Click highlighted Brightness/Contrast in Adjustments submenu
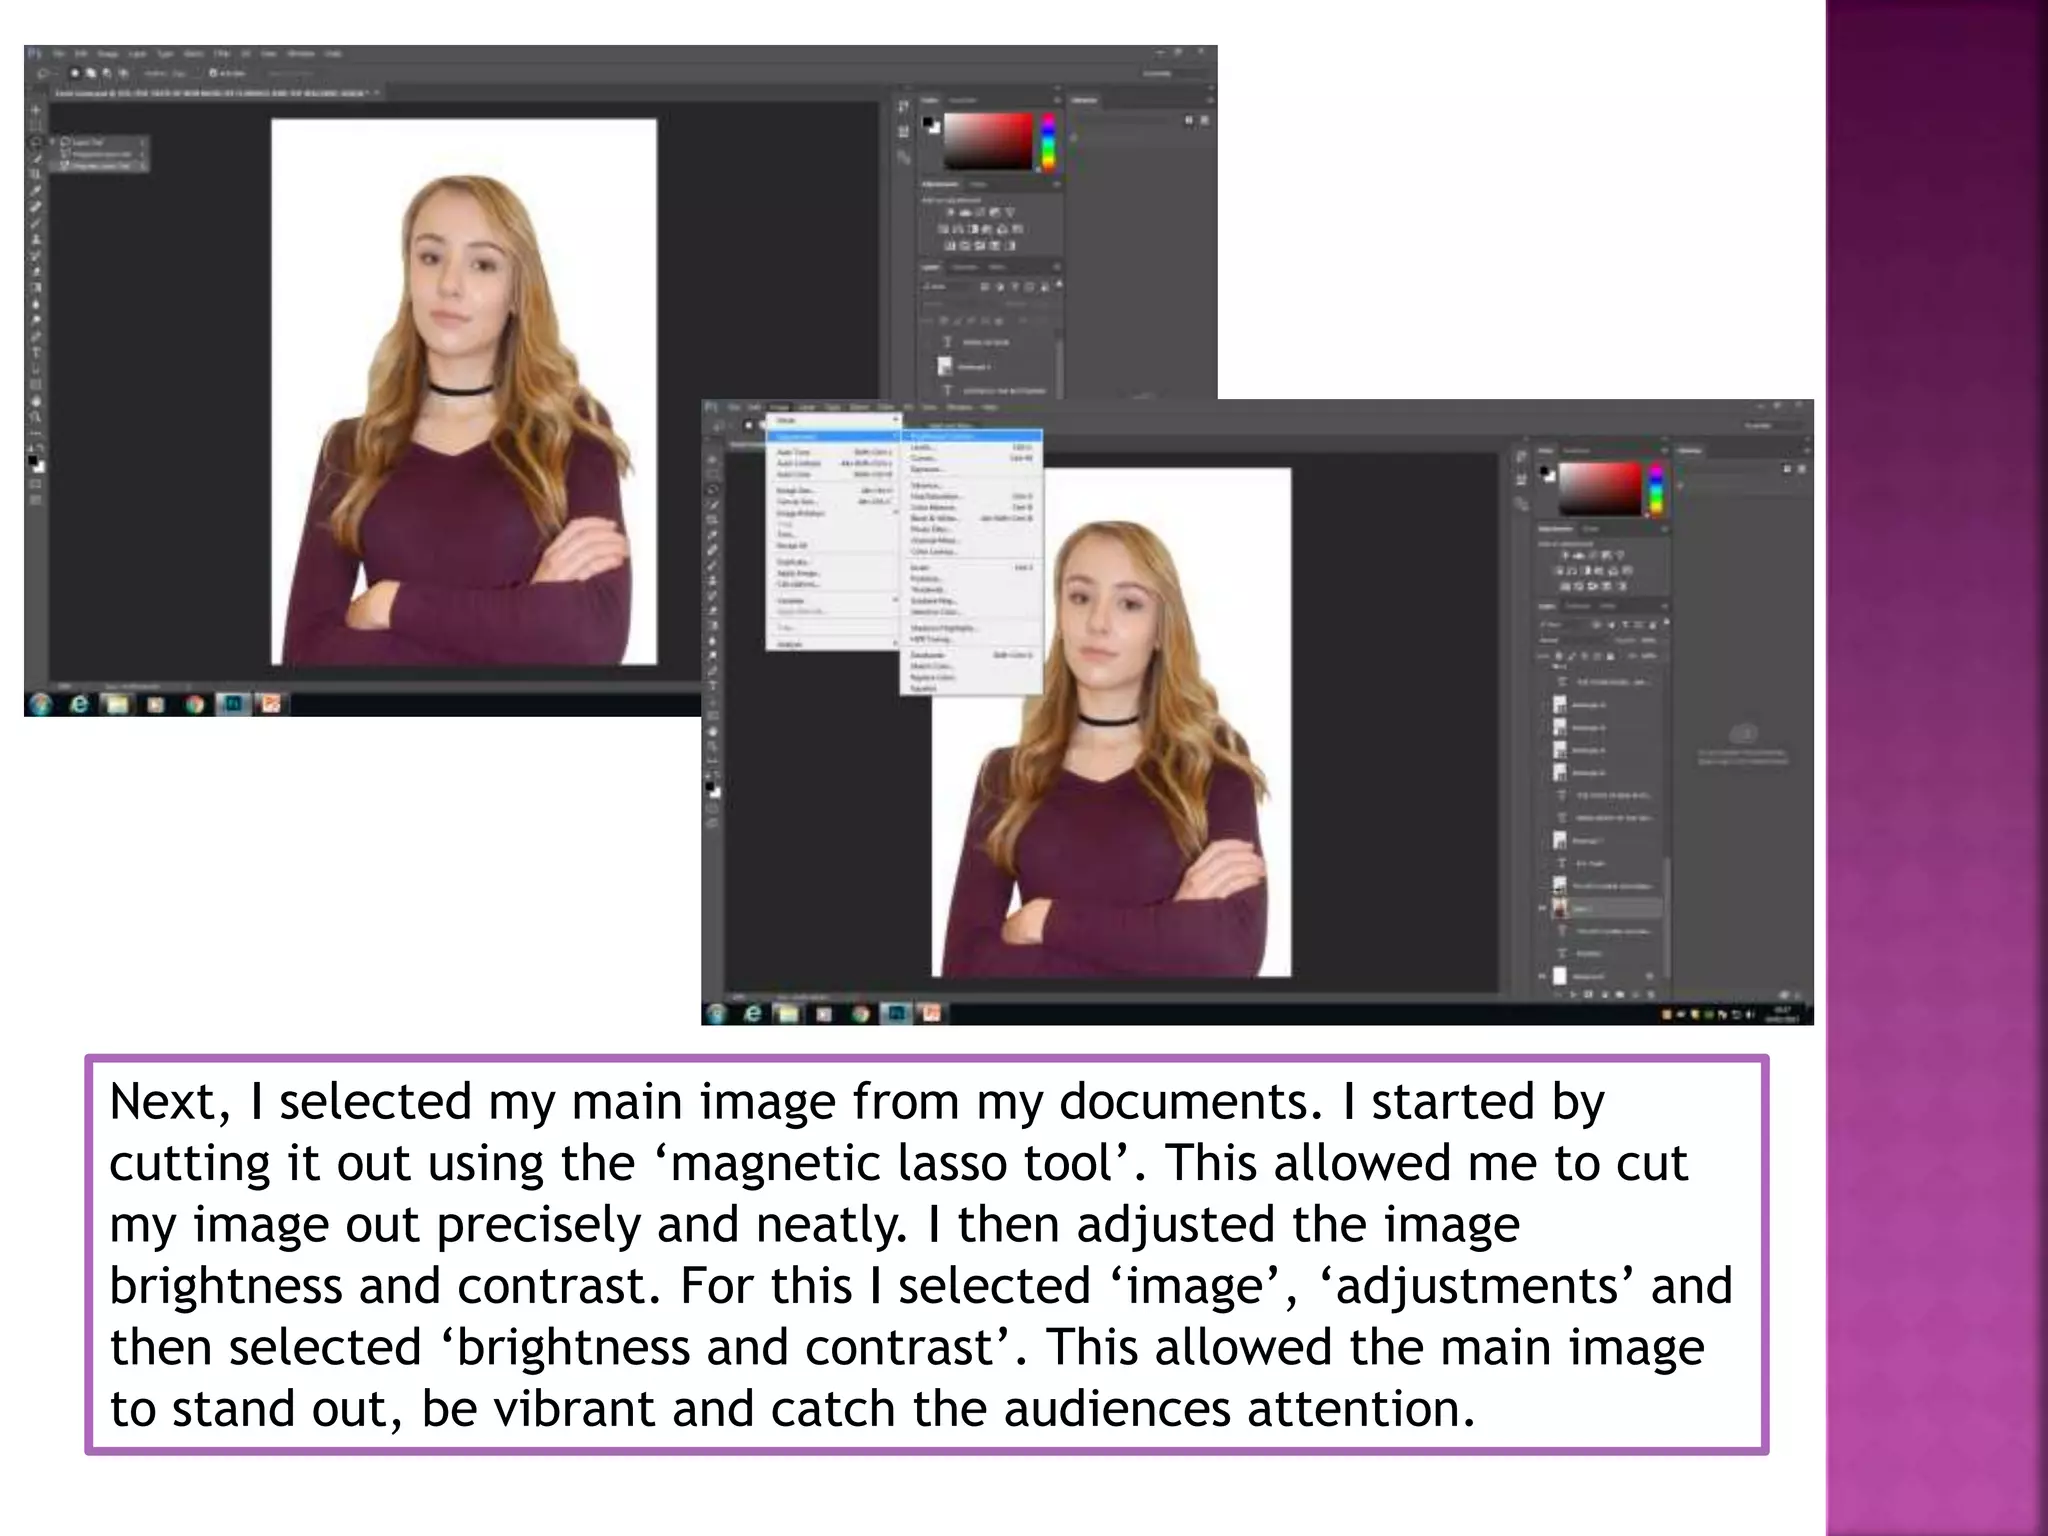 (971, 437)
